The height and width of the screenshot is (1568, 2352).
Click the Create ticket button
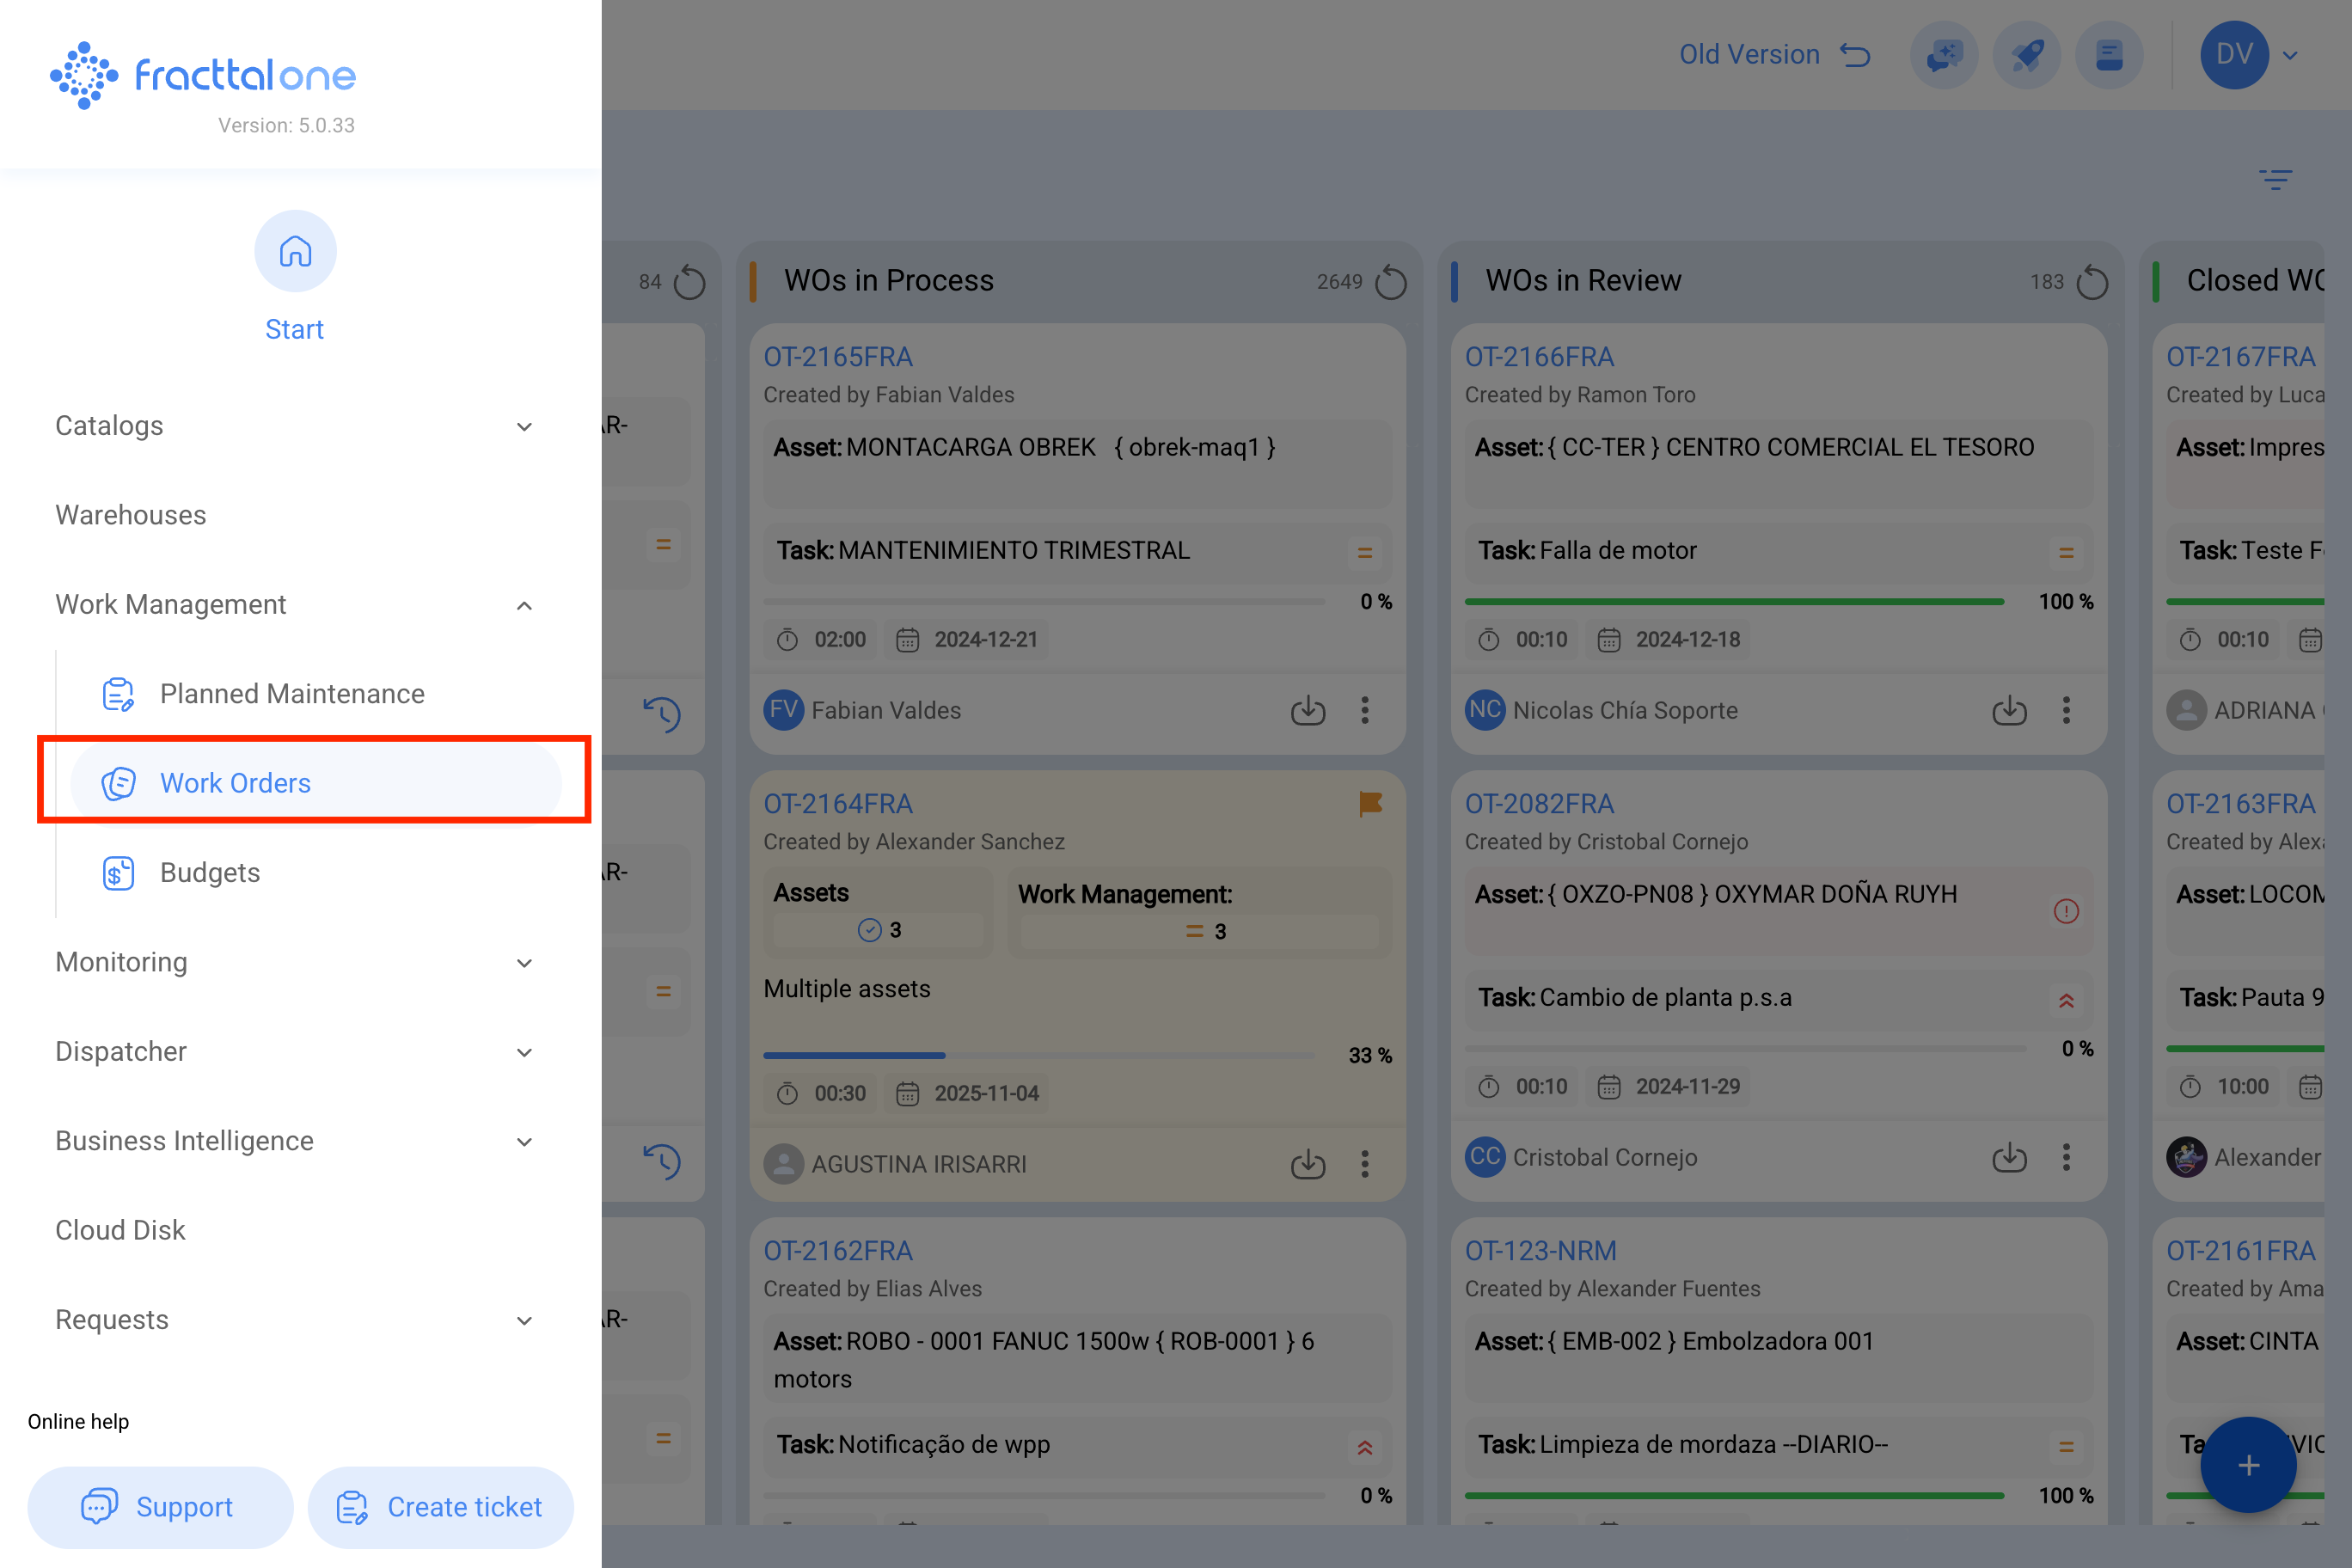(440, 1507)
